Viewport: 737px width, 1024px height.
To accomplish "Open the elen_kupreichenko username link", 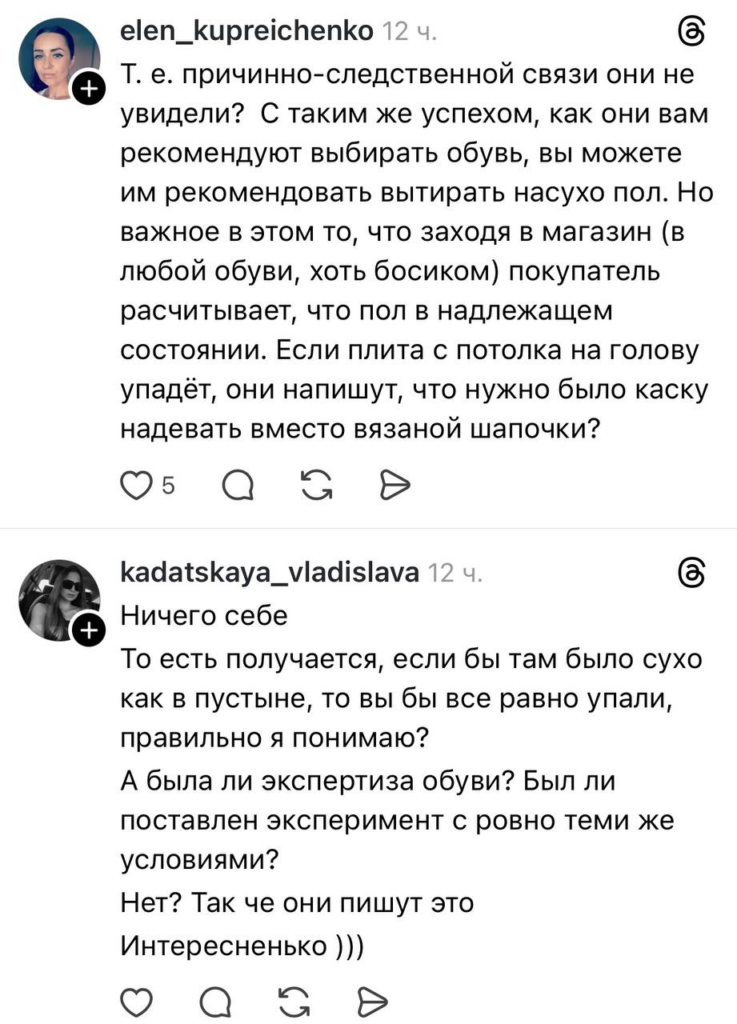I will point(246,34).
